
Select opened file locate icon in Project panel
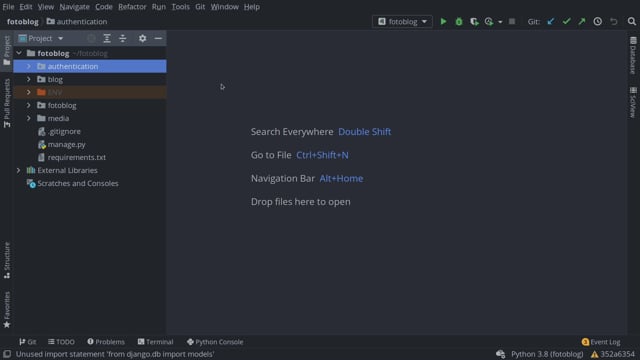point(91,38)
